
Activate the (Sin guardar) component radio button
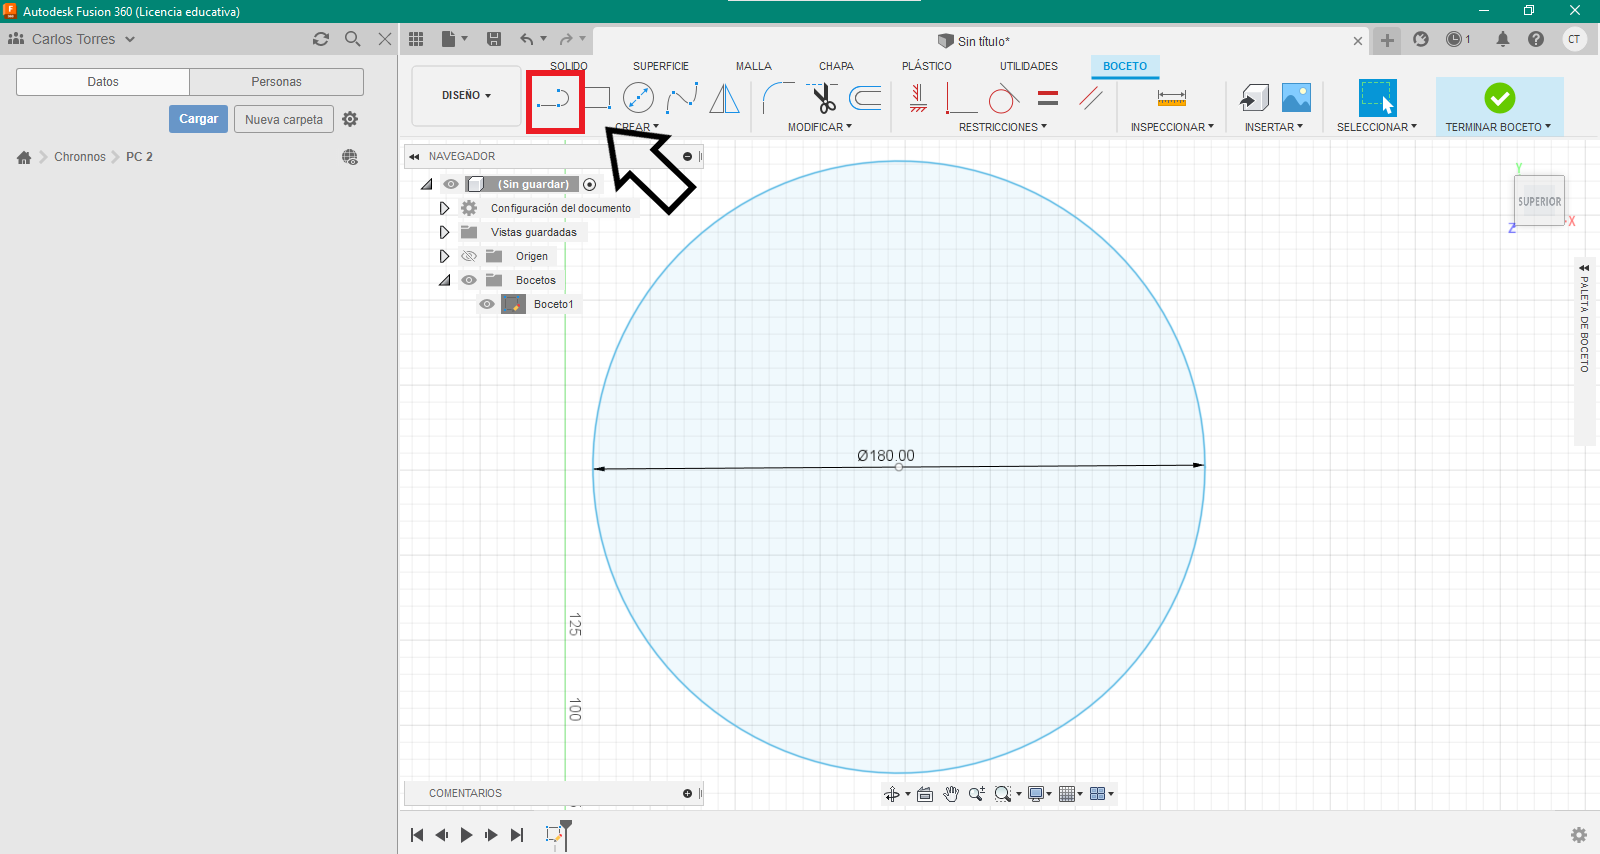point(590,184)
